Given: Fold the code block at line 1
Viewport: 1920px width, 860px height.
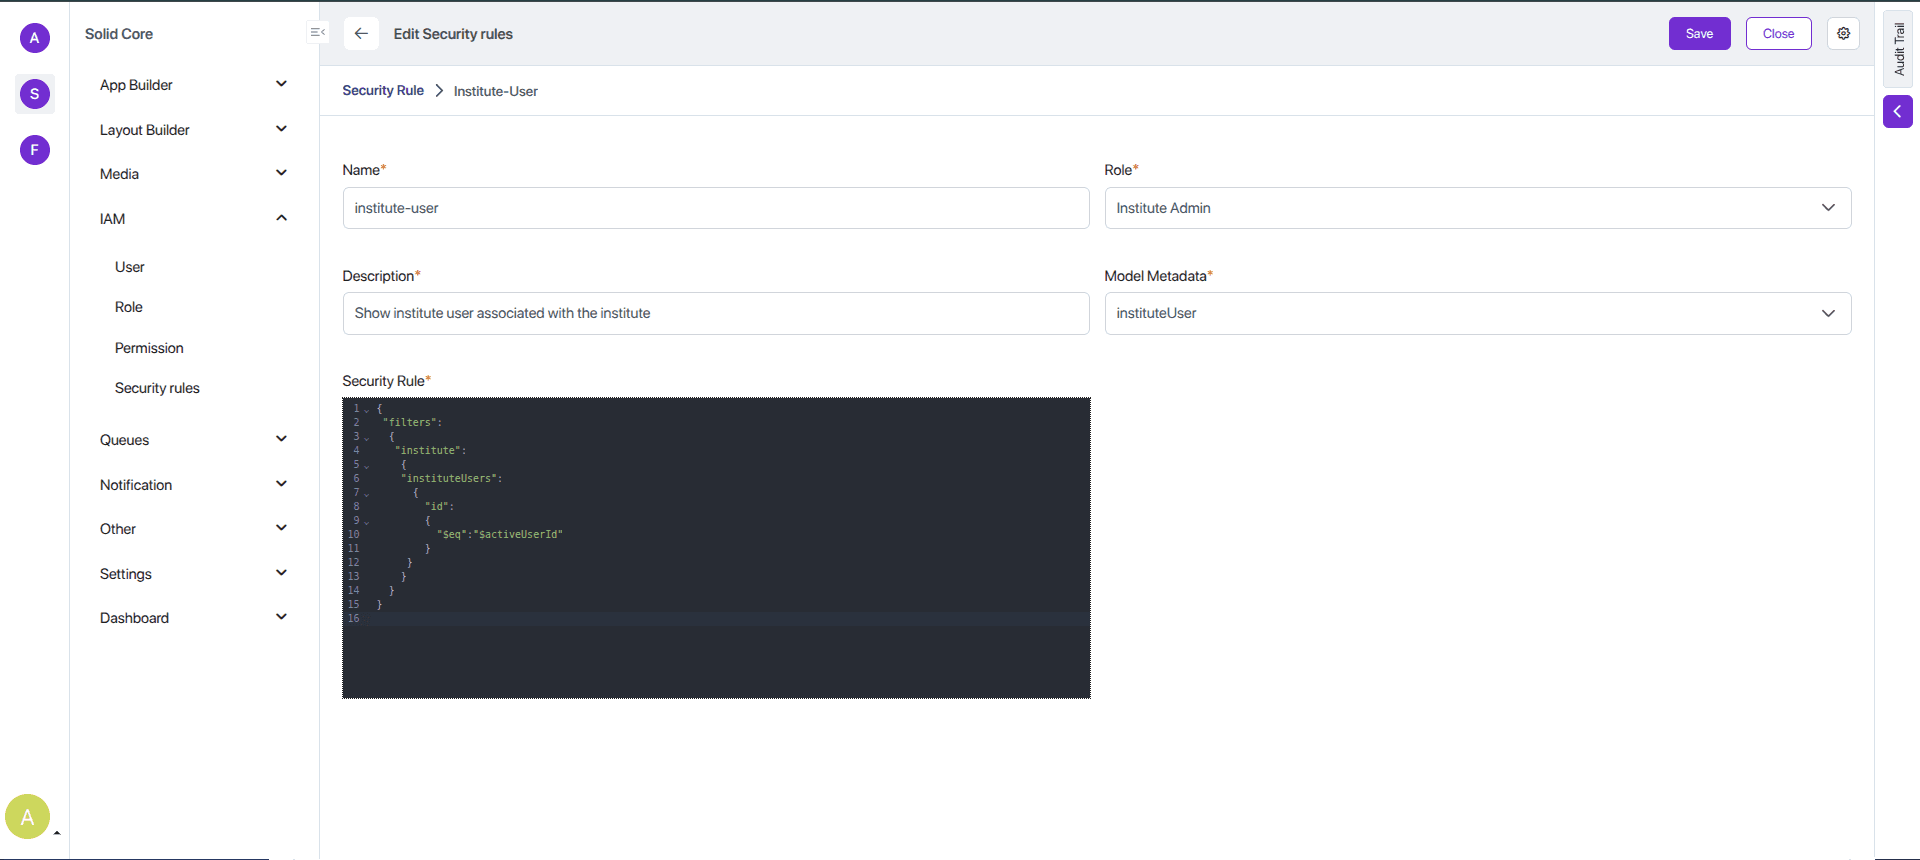Looking at the screenshot, I should (x=367, y=409).
